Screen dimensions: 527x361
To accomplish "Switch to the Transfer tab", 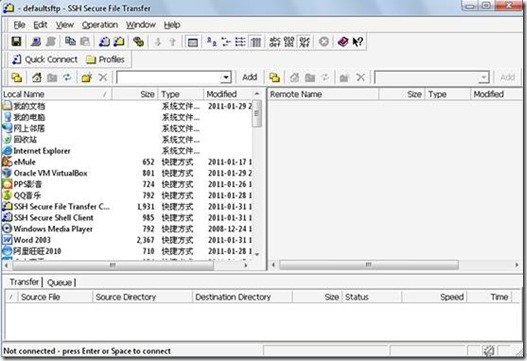I will [x=24, y=282].
